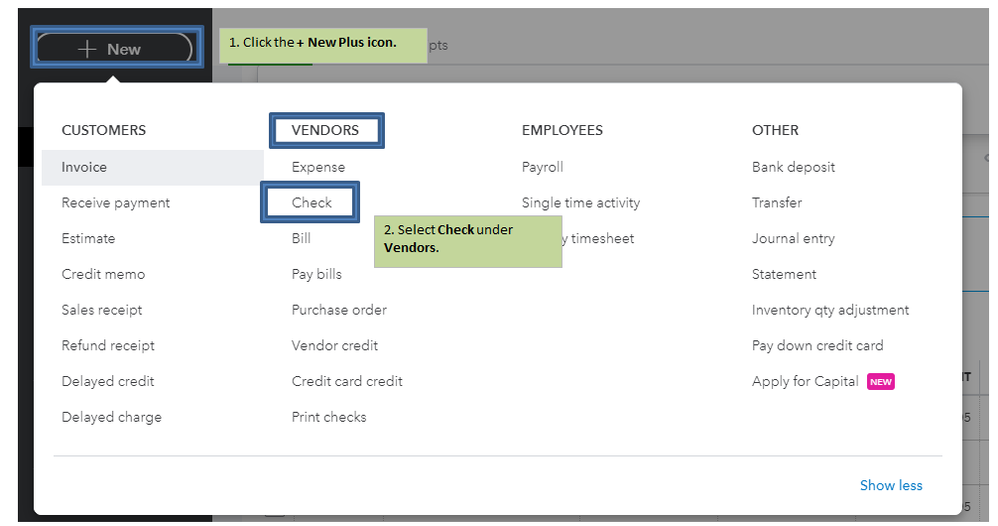The image size is (998, 526).
Task: Select Pay down credit card
Action: [x=818, y=346]
